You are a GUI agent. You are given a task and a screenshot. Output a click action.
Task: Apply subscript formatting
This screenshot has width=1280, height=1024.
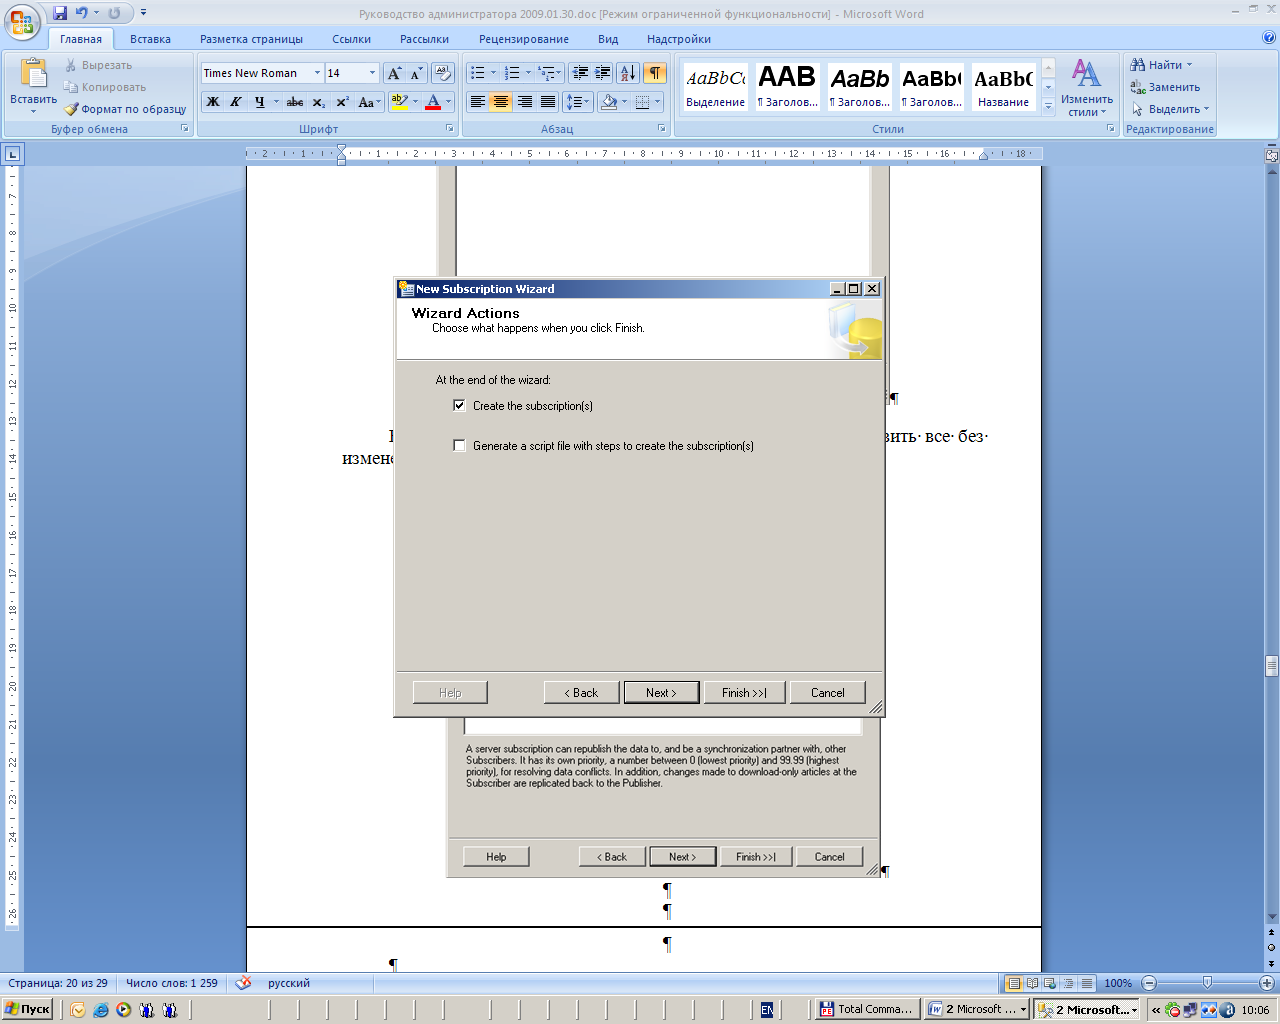click(318, 102)
